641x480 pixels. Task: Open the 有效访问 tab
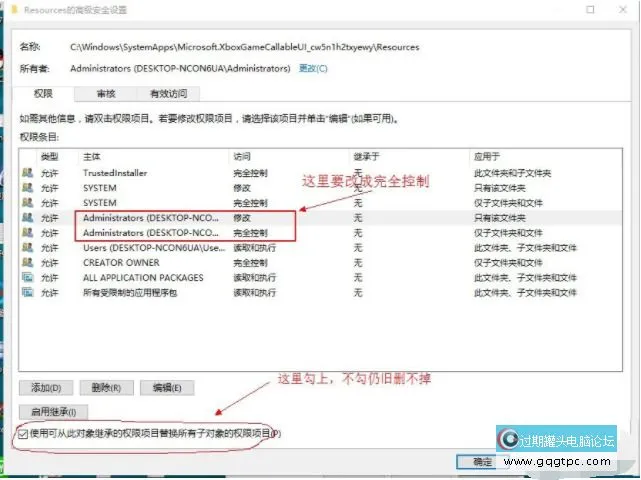click(x=168, y=94)
